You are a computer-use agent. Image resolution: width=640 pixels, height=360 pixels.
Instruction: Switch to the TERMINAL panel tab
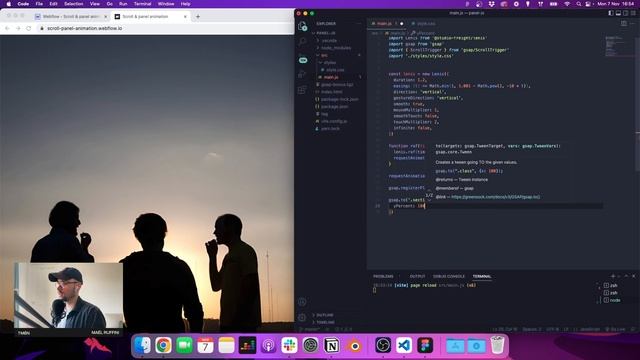[482, 276]
